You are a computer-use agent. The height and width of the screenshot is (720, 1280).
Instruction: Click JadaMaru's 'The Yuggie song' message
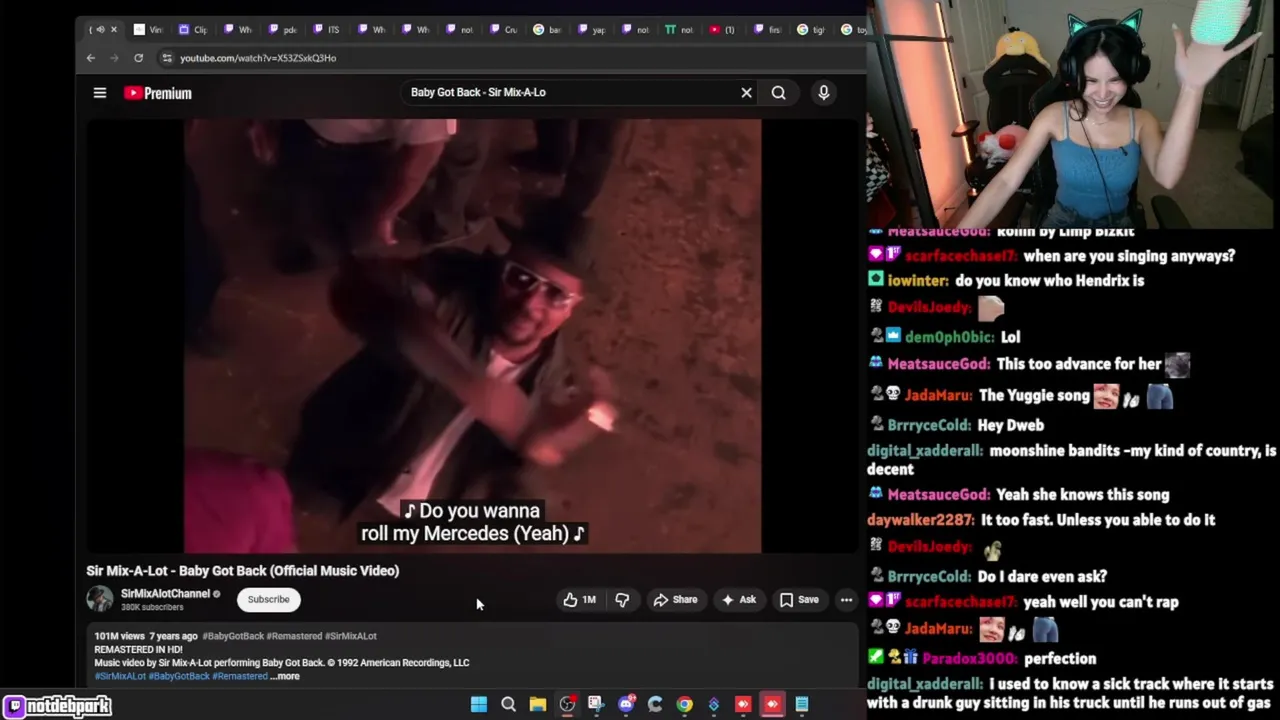(1034, 396)
